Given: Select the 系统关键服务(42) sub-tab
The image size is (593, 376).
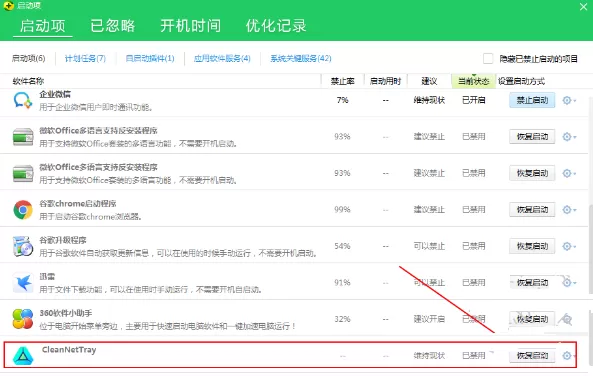Looking at the screenshot, I should 301,58.
